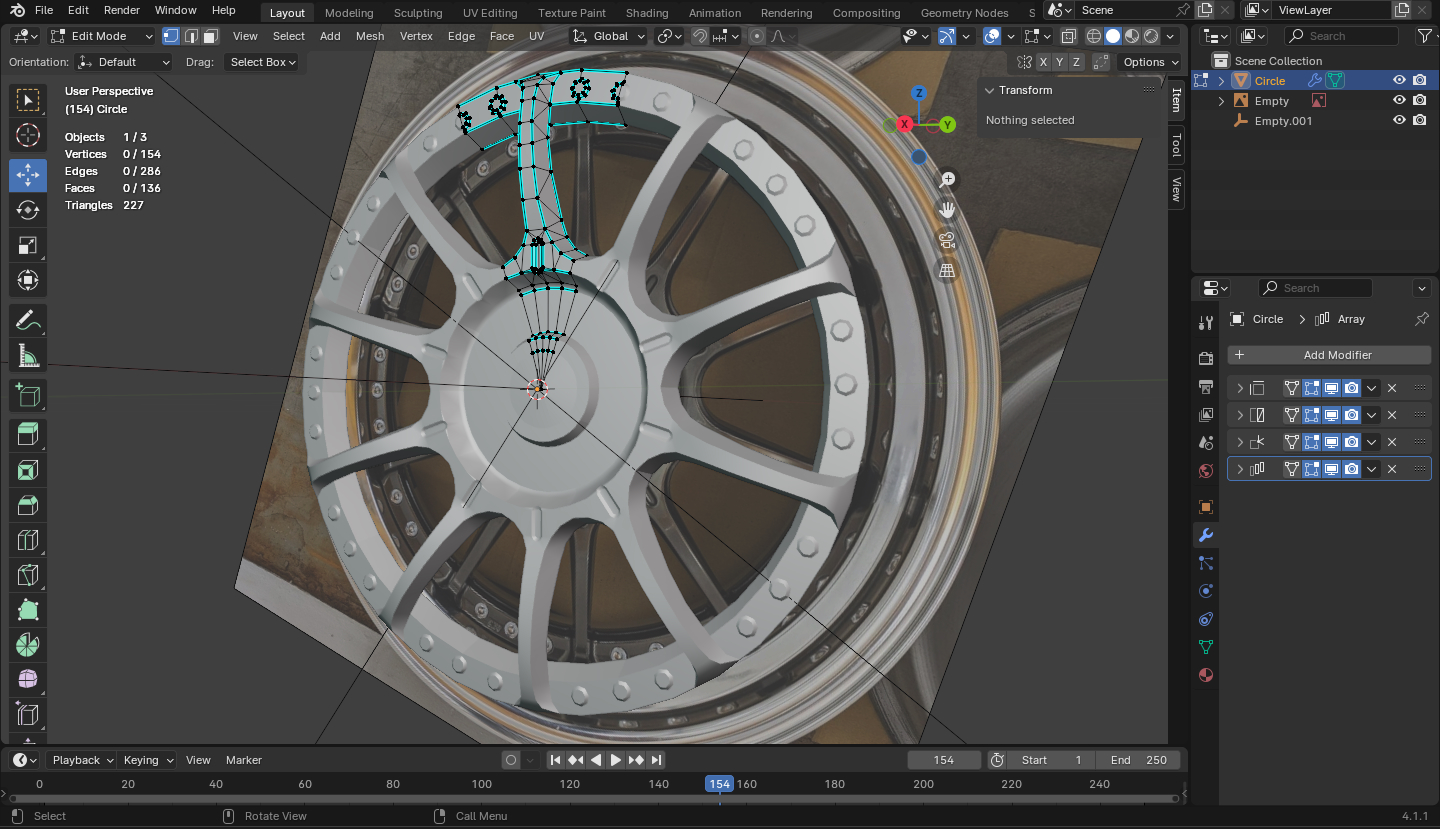1440x829 pixels.
Task: Activate the 3D Cursor tool
Action: (28, 135)
